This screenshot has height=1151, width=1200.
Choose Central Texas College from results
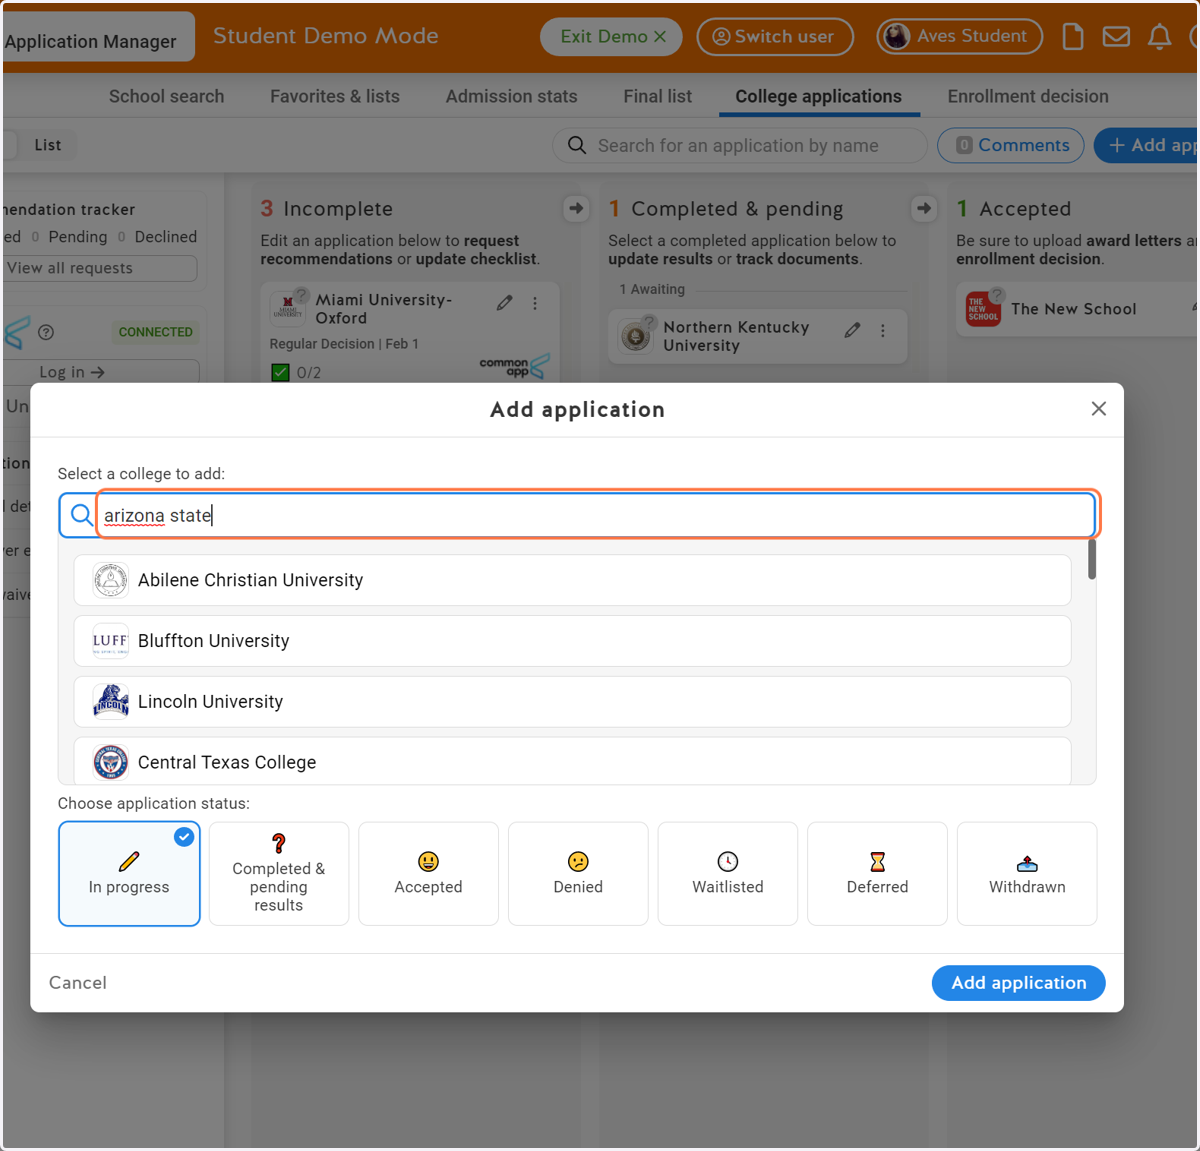tap(572, 762)
